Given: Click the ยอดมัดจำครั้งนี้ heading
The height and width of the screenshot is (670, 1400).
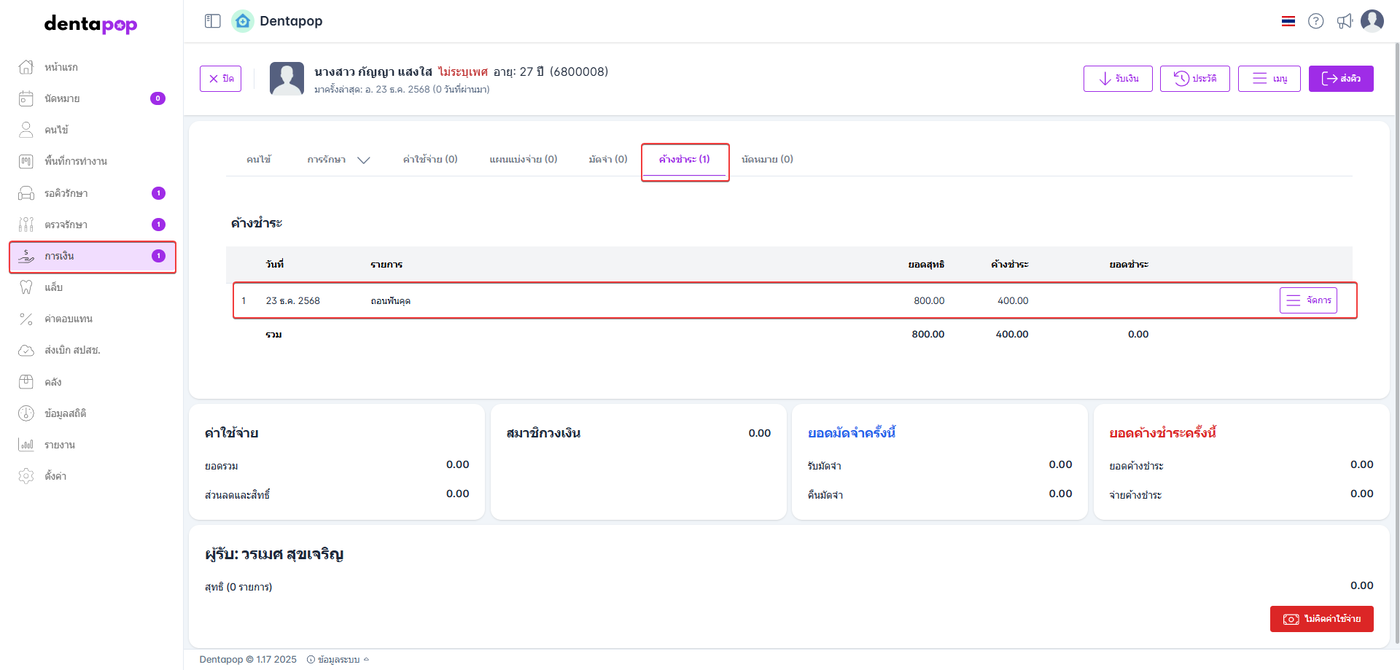Looking at the screenshot, I should (852, 433).
